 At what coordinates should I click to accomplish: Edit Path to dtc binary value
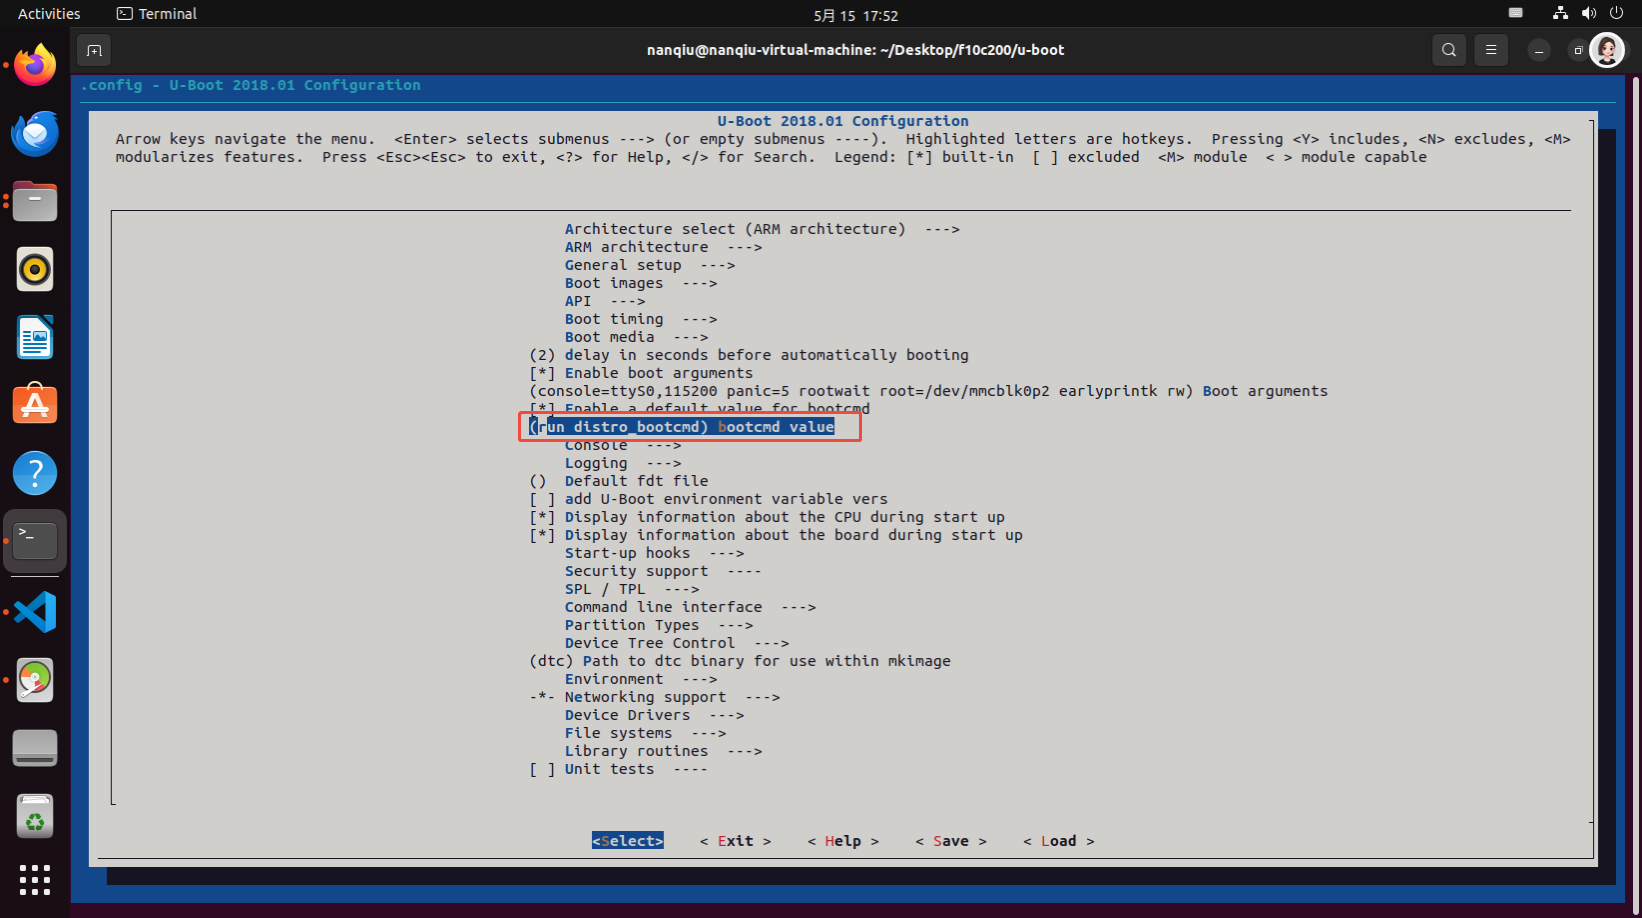coord(740,661)
